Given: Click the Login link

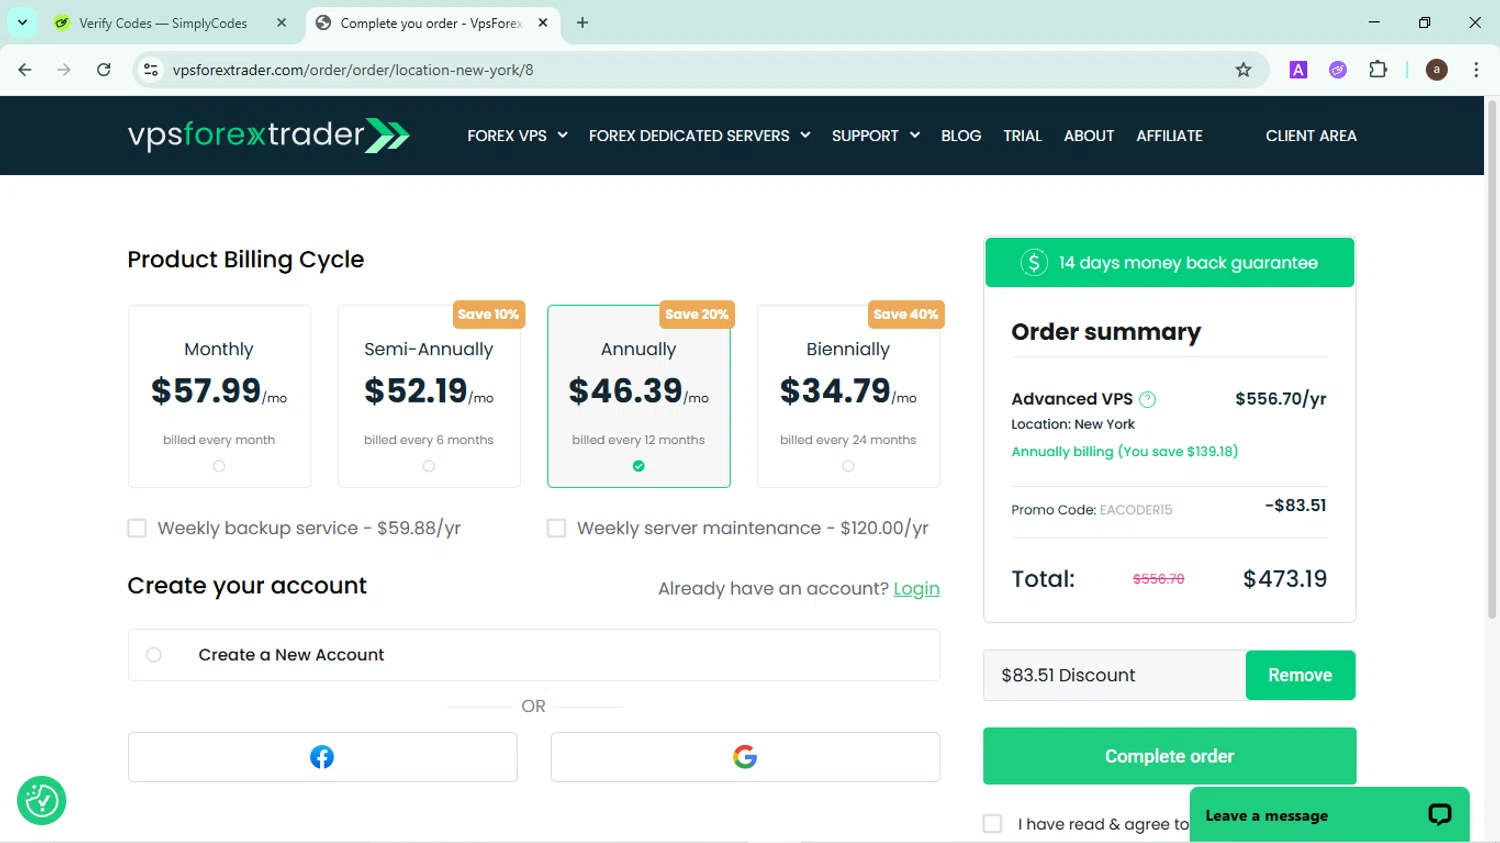Looking at the screenshot, I should coord(916,589).
